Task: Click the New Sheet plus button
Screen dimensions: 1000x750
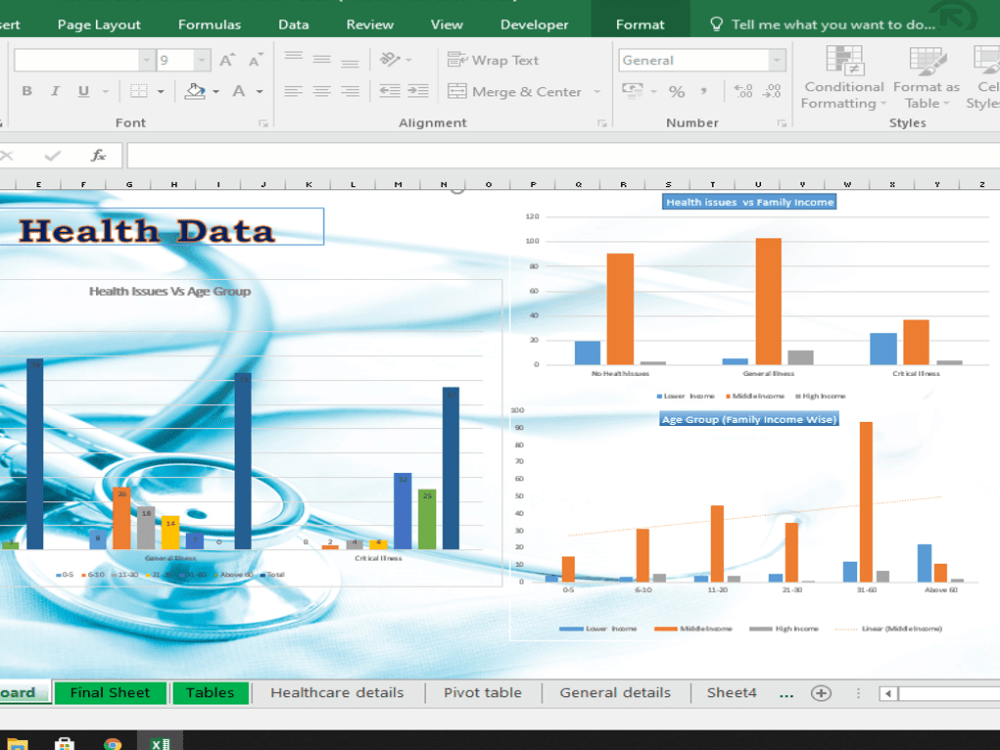Action: click(x=820, y=692)
